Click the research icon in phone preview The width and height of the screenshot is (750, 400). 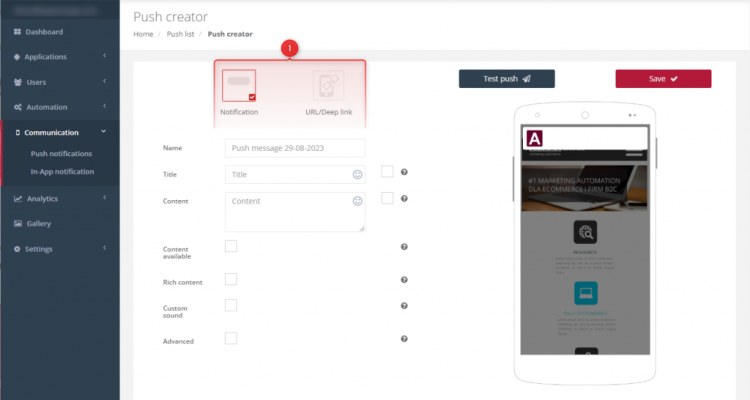tap(585, 232)
